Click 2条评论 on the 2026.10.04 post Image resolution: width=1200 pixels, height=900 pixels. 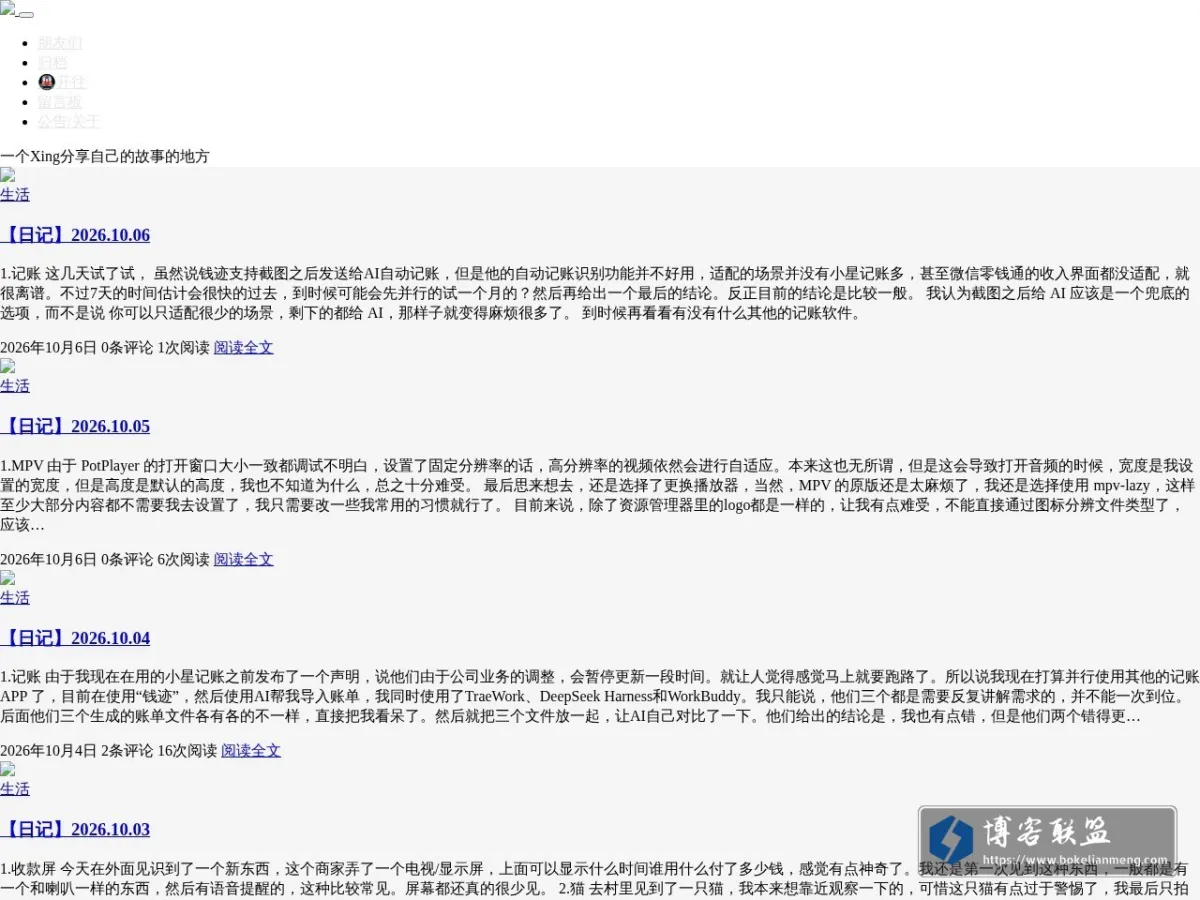(x=127, y=751)
